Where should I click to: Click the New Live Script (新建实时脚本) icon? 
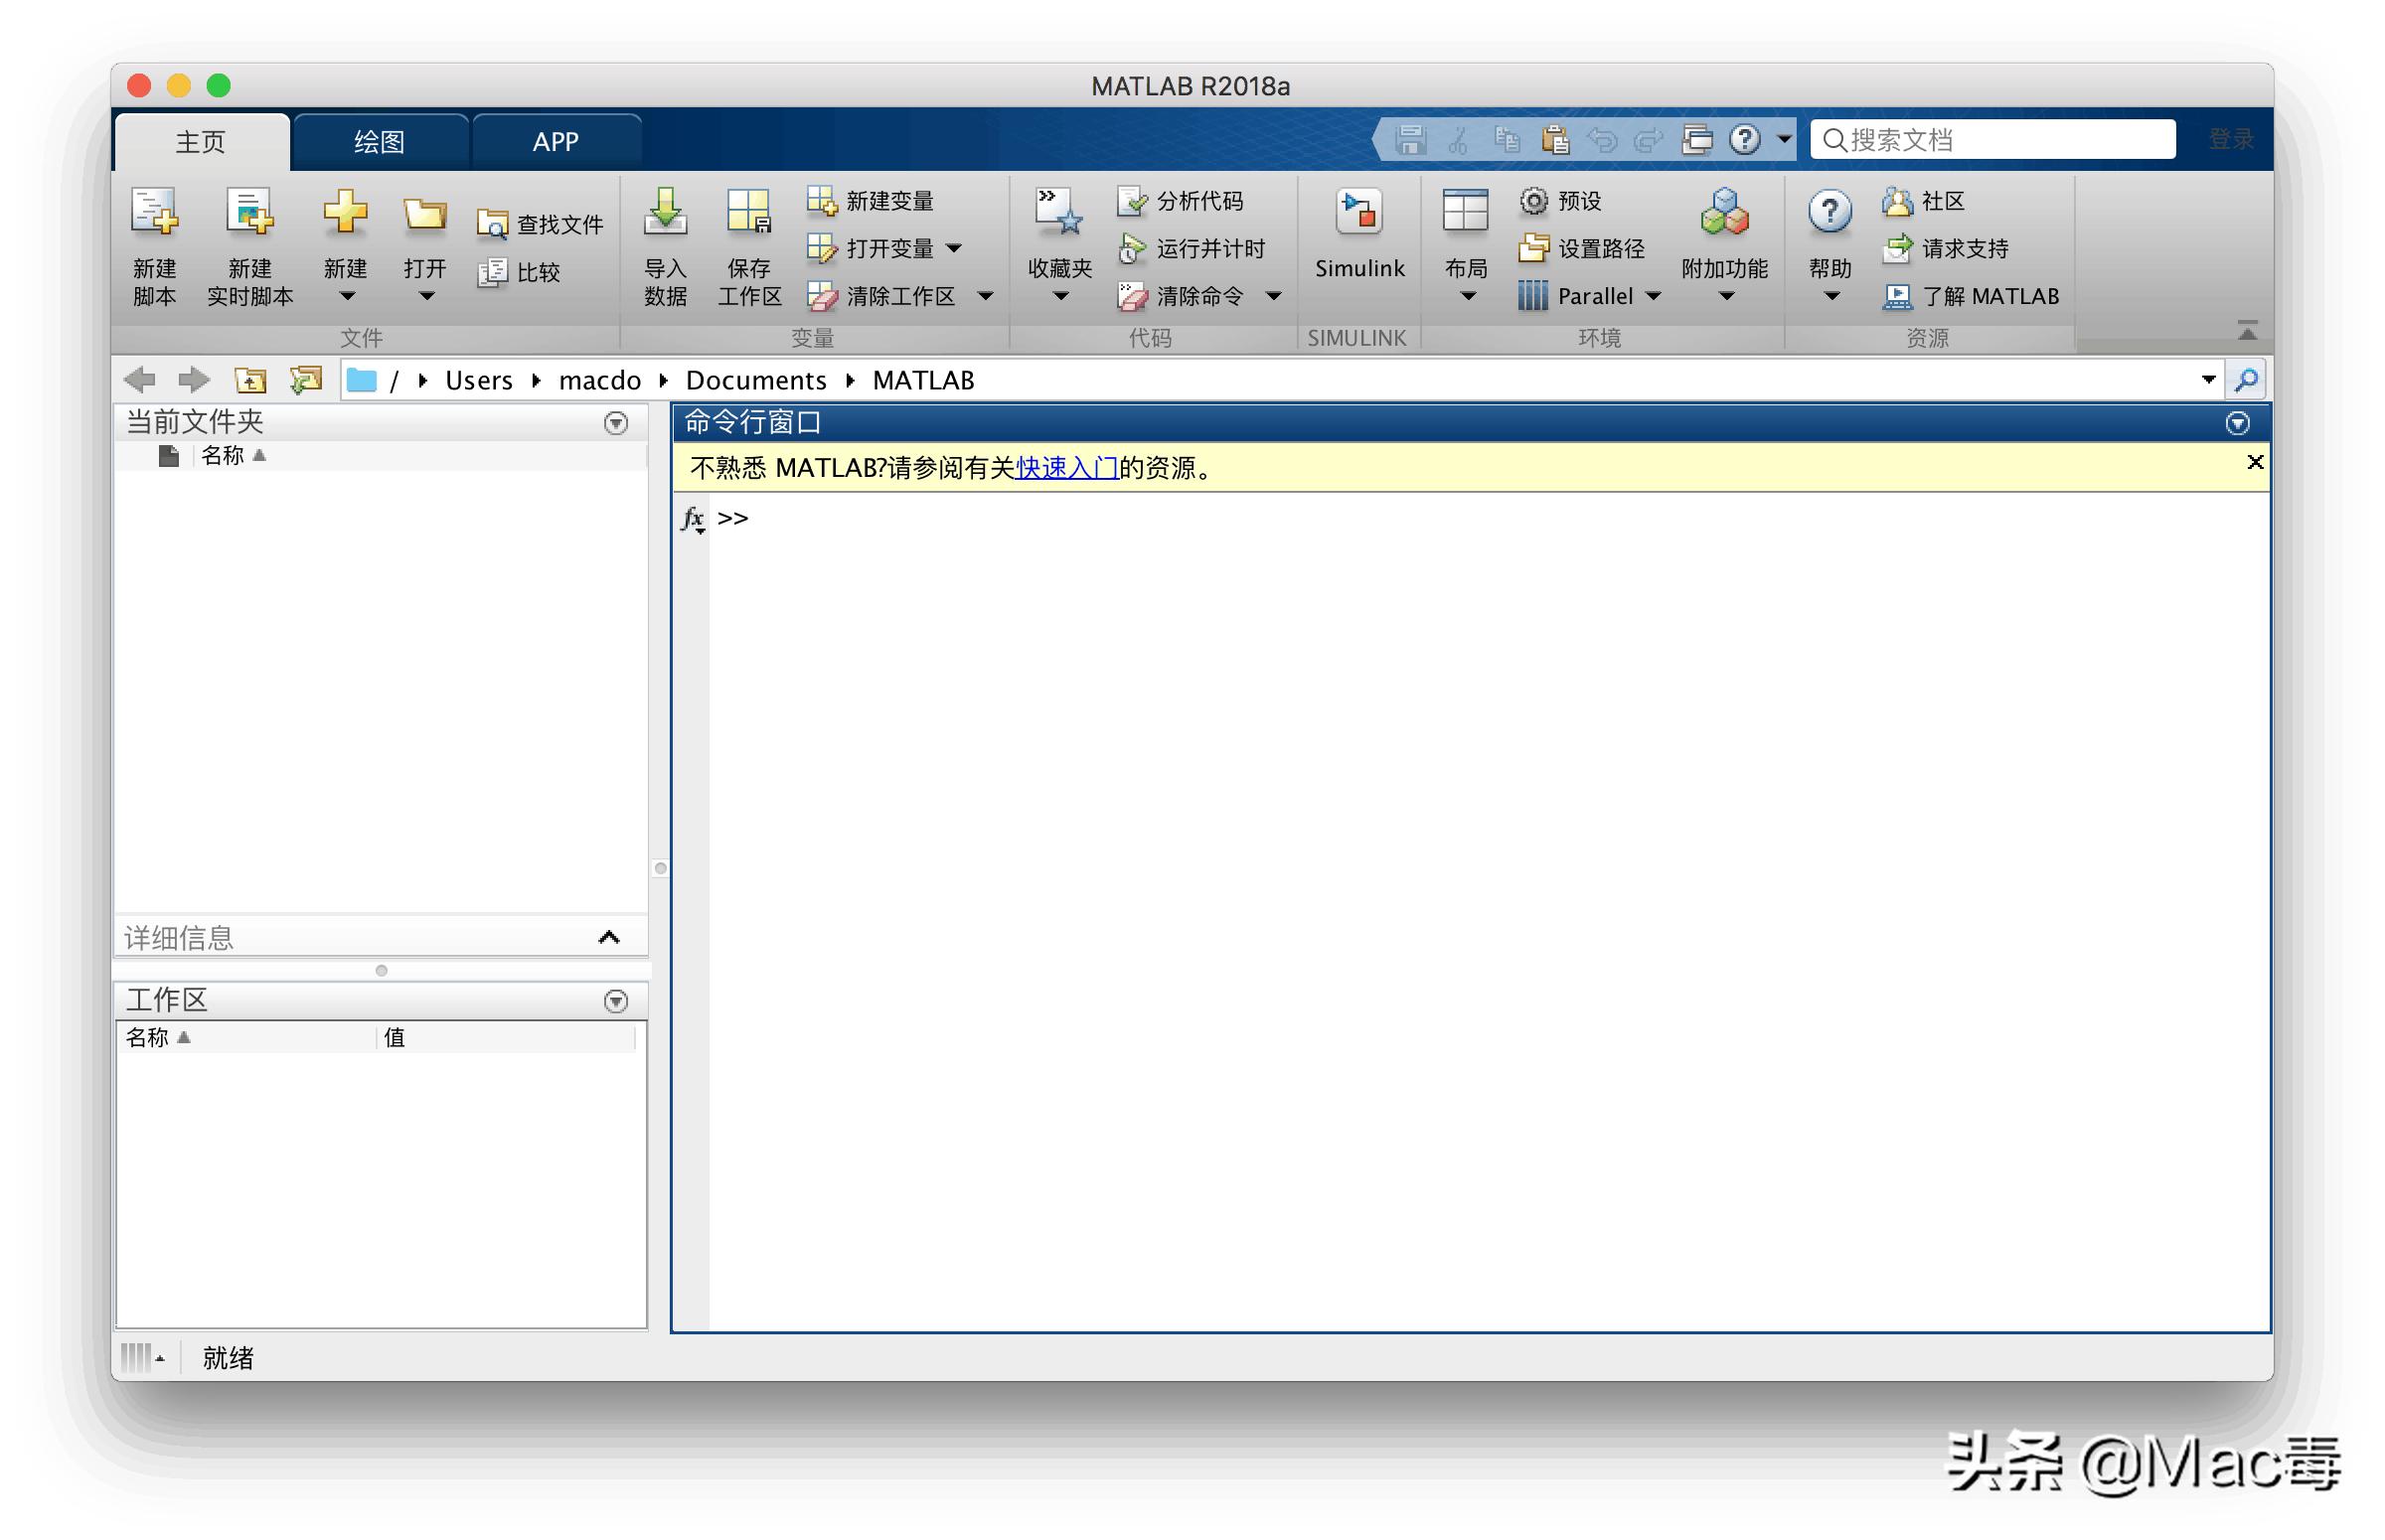click(x=249, y=212)
